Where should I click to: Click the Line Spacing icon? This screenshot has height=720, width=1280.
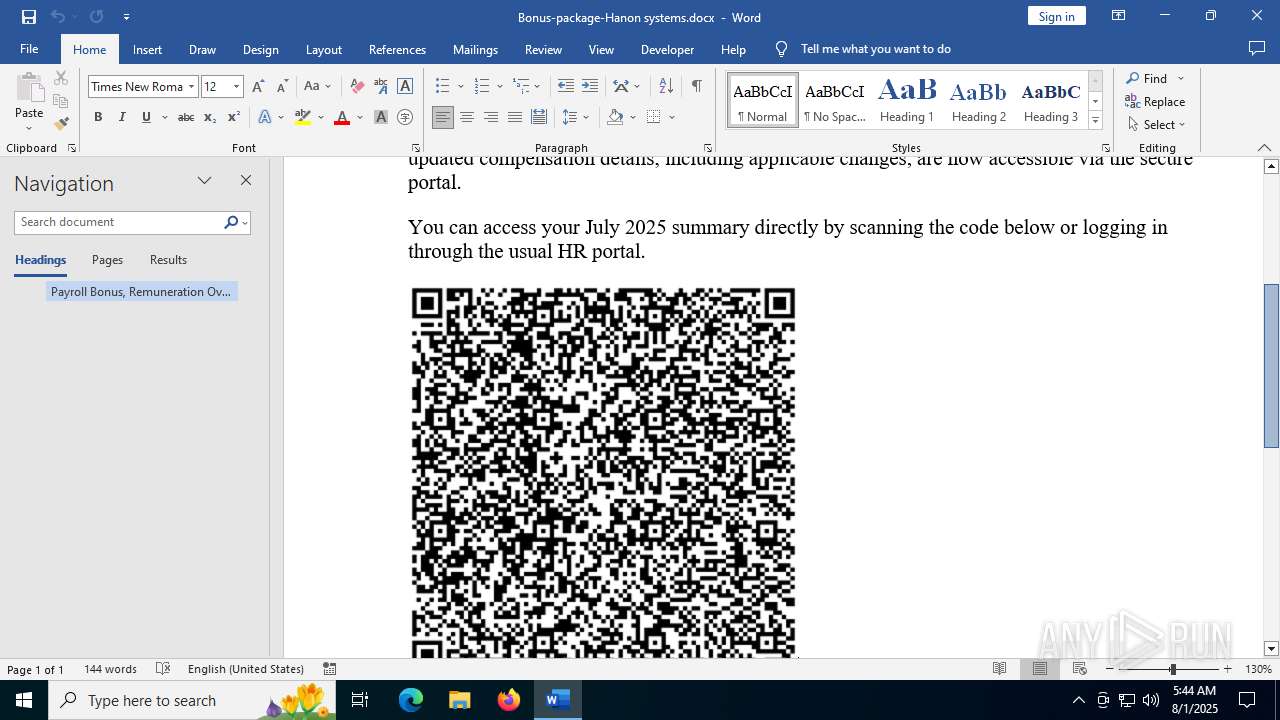pos(570,117)
